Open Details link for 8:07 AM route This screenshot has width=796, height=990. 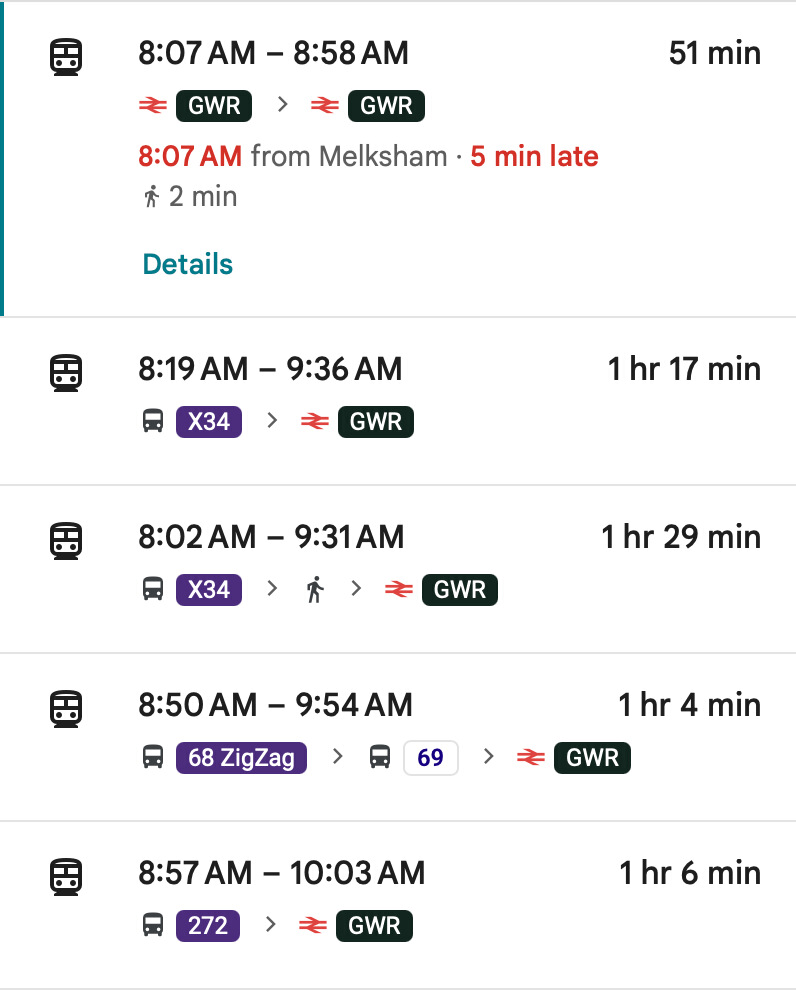pos(188,265)
